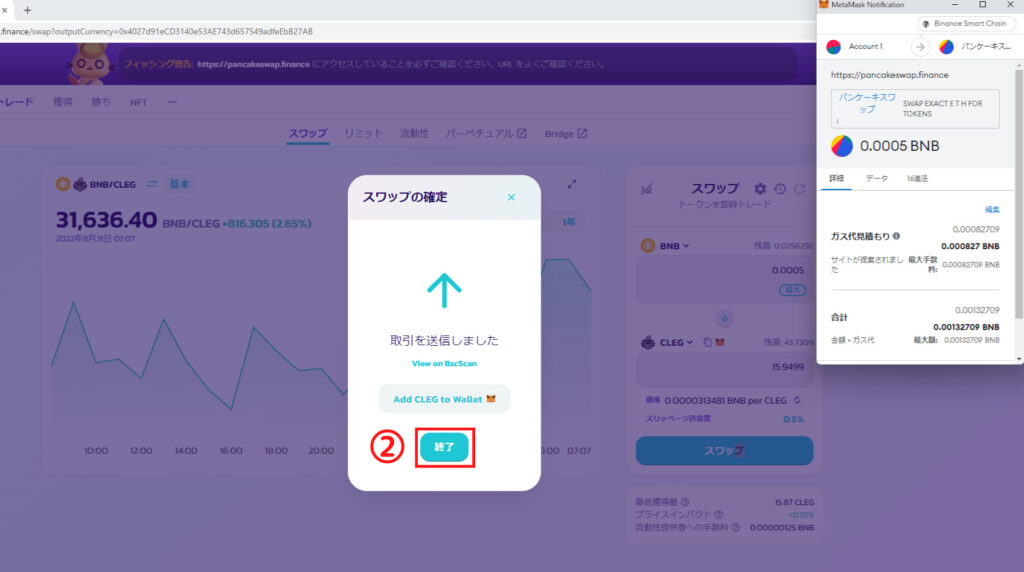Close the swap confirmation dialog with X
The width and height of the screenshot is (1024, 572).
click(x=511, y=197)
